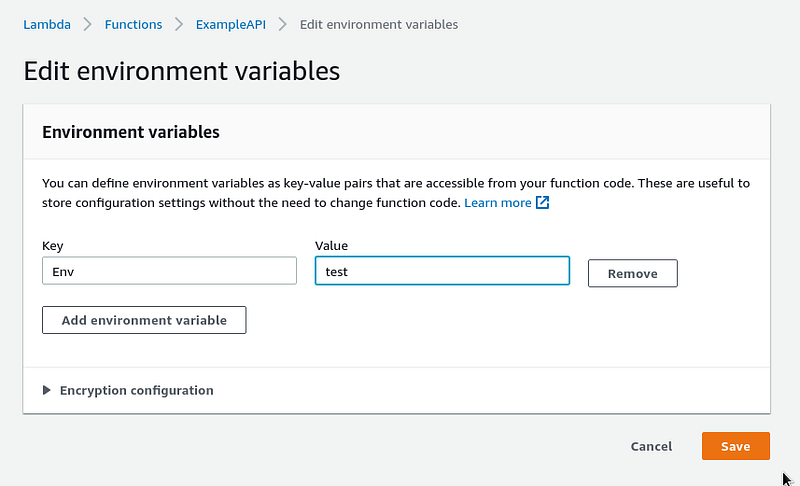Screen dimensions: 800x486
Task: Click the Edit environment variables breadcrumb text
Action: pyautogui.click(x=379, y=24)
